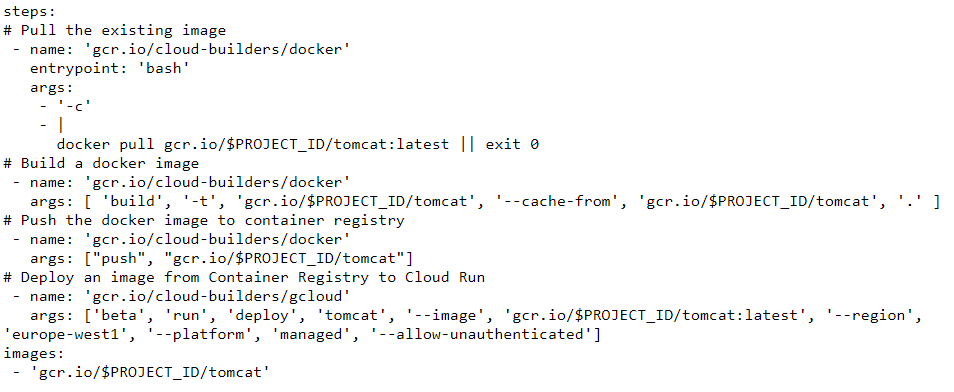Image resolution: width=954 pixels, height=392 pixels.
Task: Click the '--allow-unauthenticated' flag
Action: tap(482, 335)
